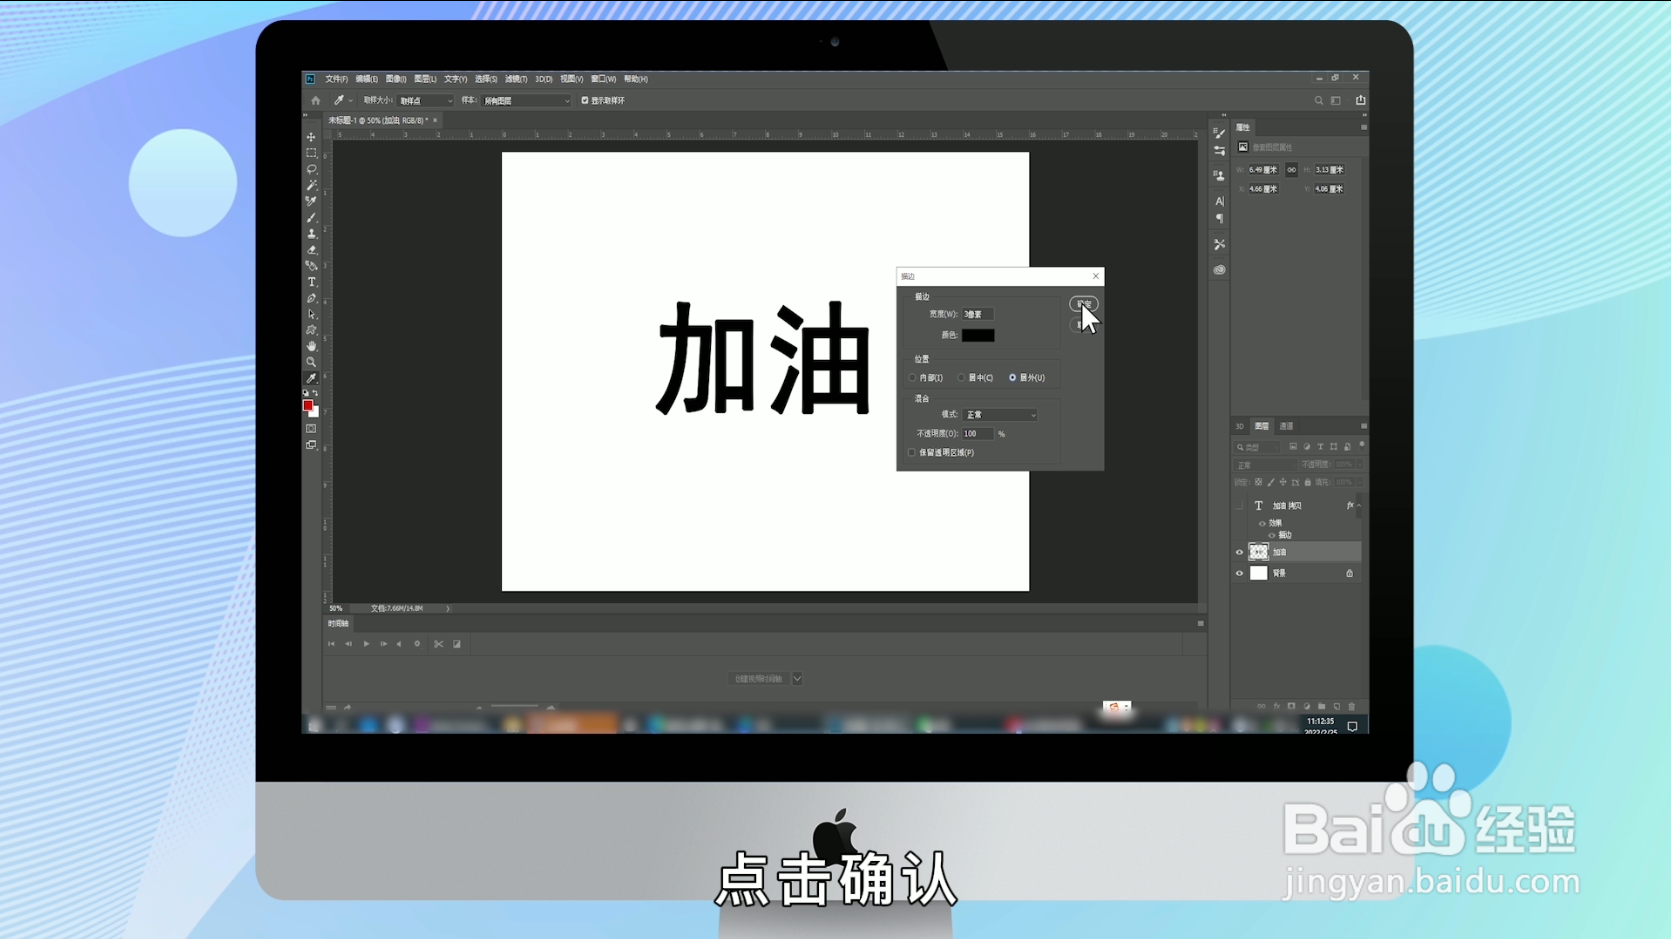The width and height of the screenshot is (1671, 939).
Task: Switch to the 通道 tab
Action: tap(1286, 426)
